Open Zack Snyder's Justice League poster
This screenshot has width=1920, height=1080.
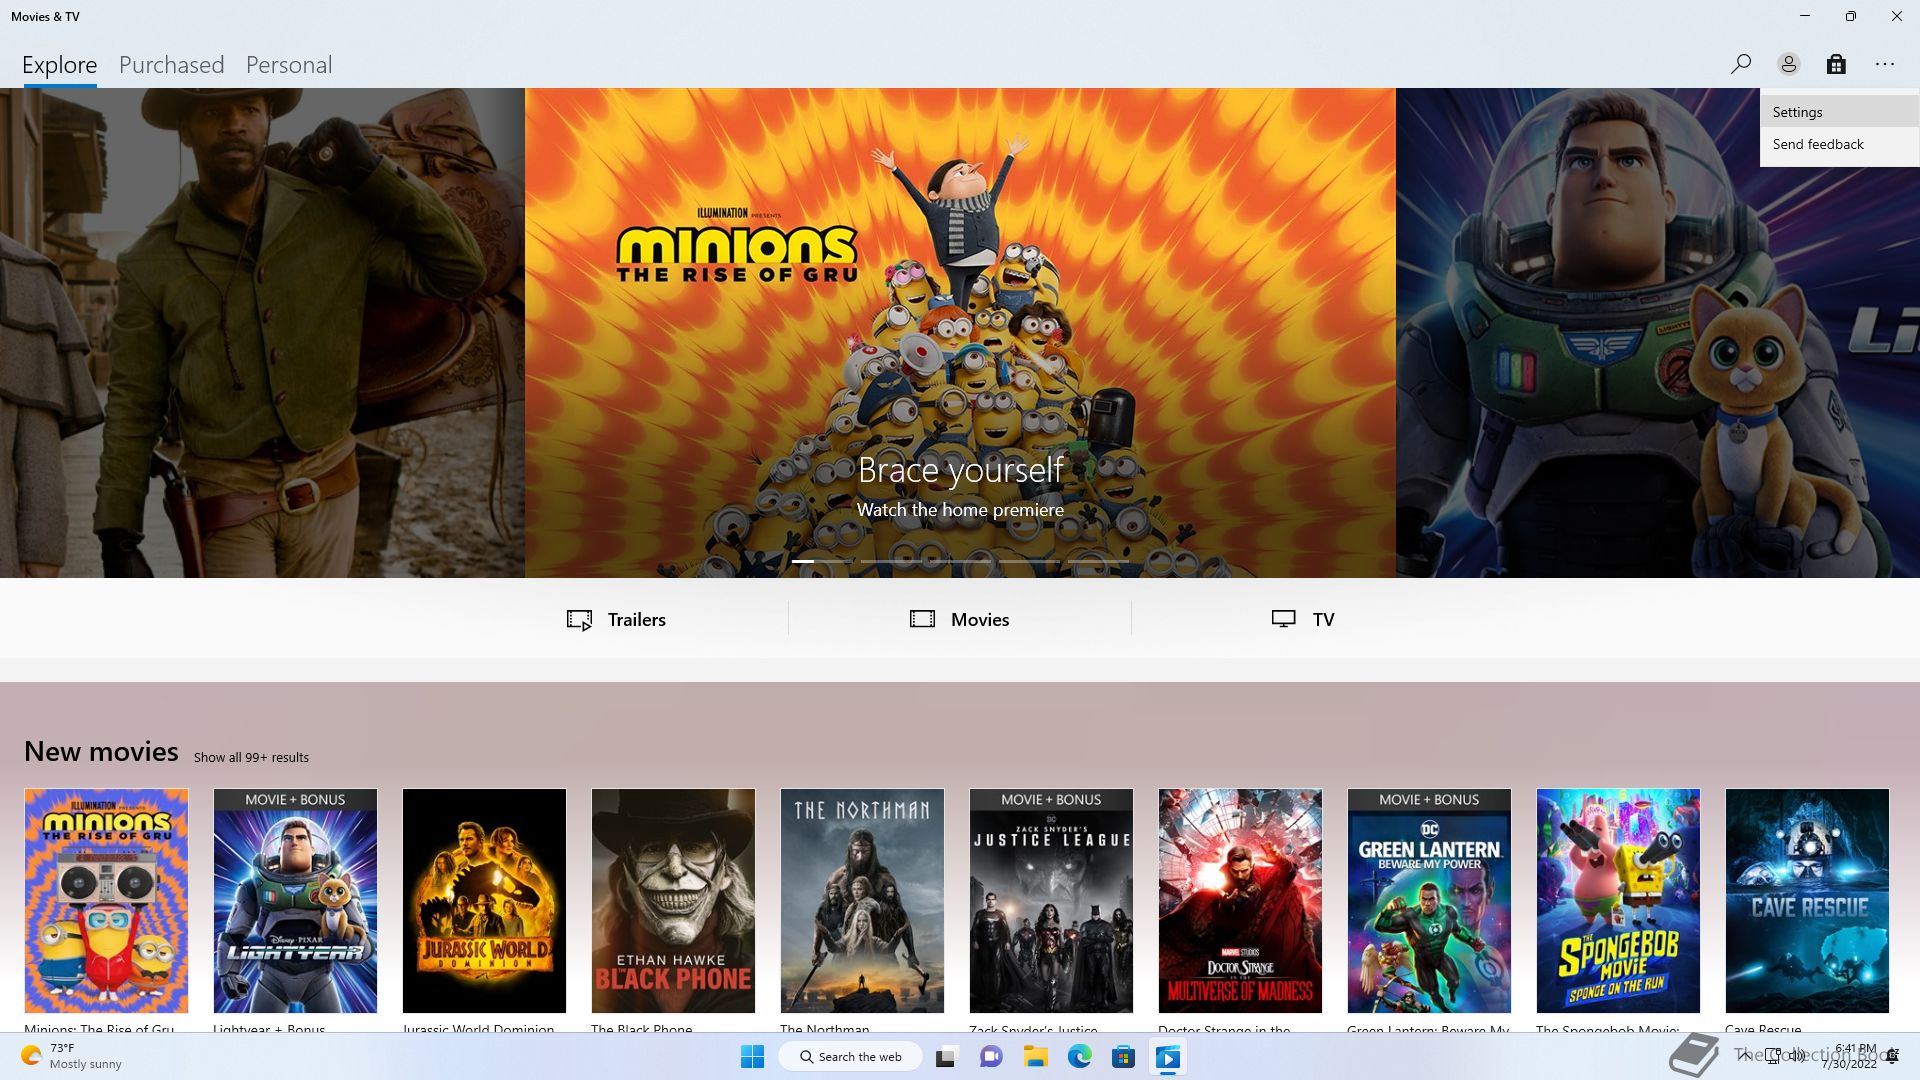(x=1051, y=900)
